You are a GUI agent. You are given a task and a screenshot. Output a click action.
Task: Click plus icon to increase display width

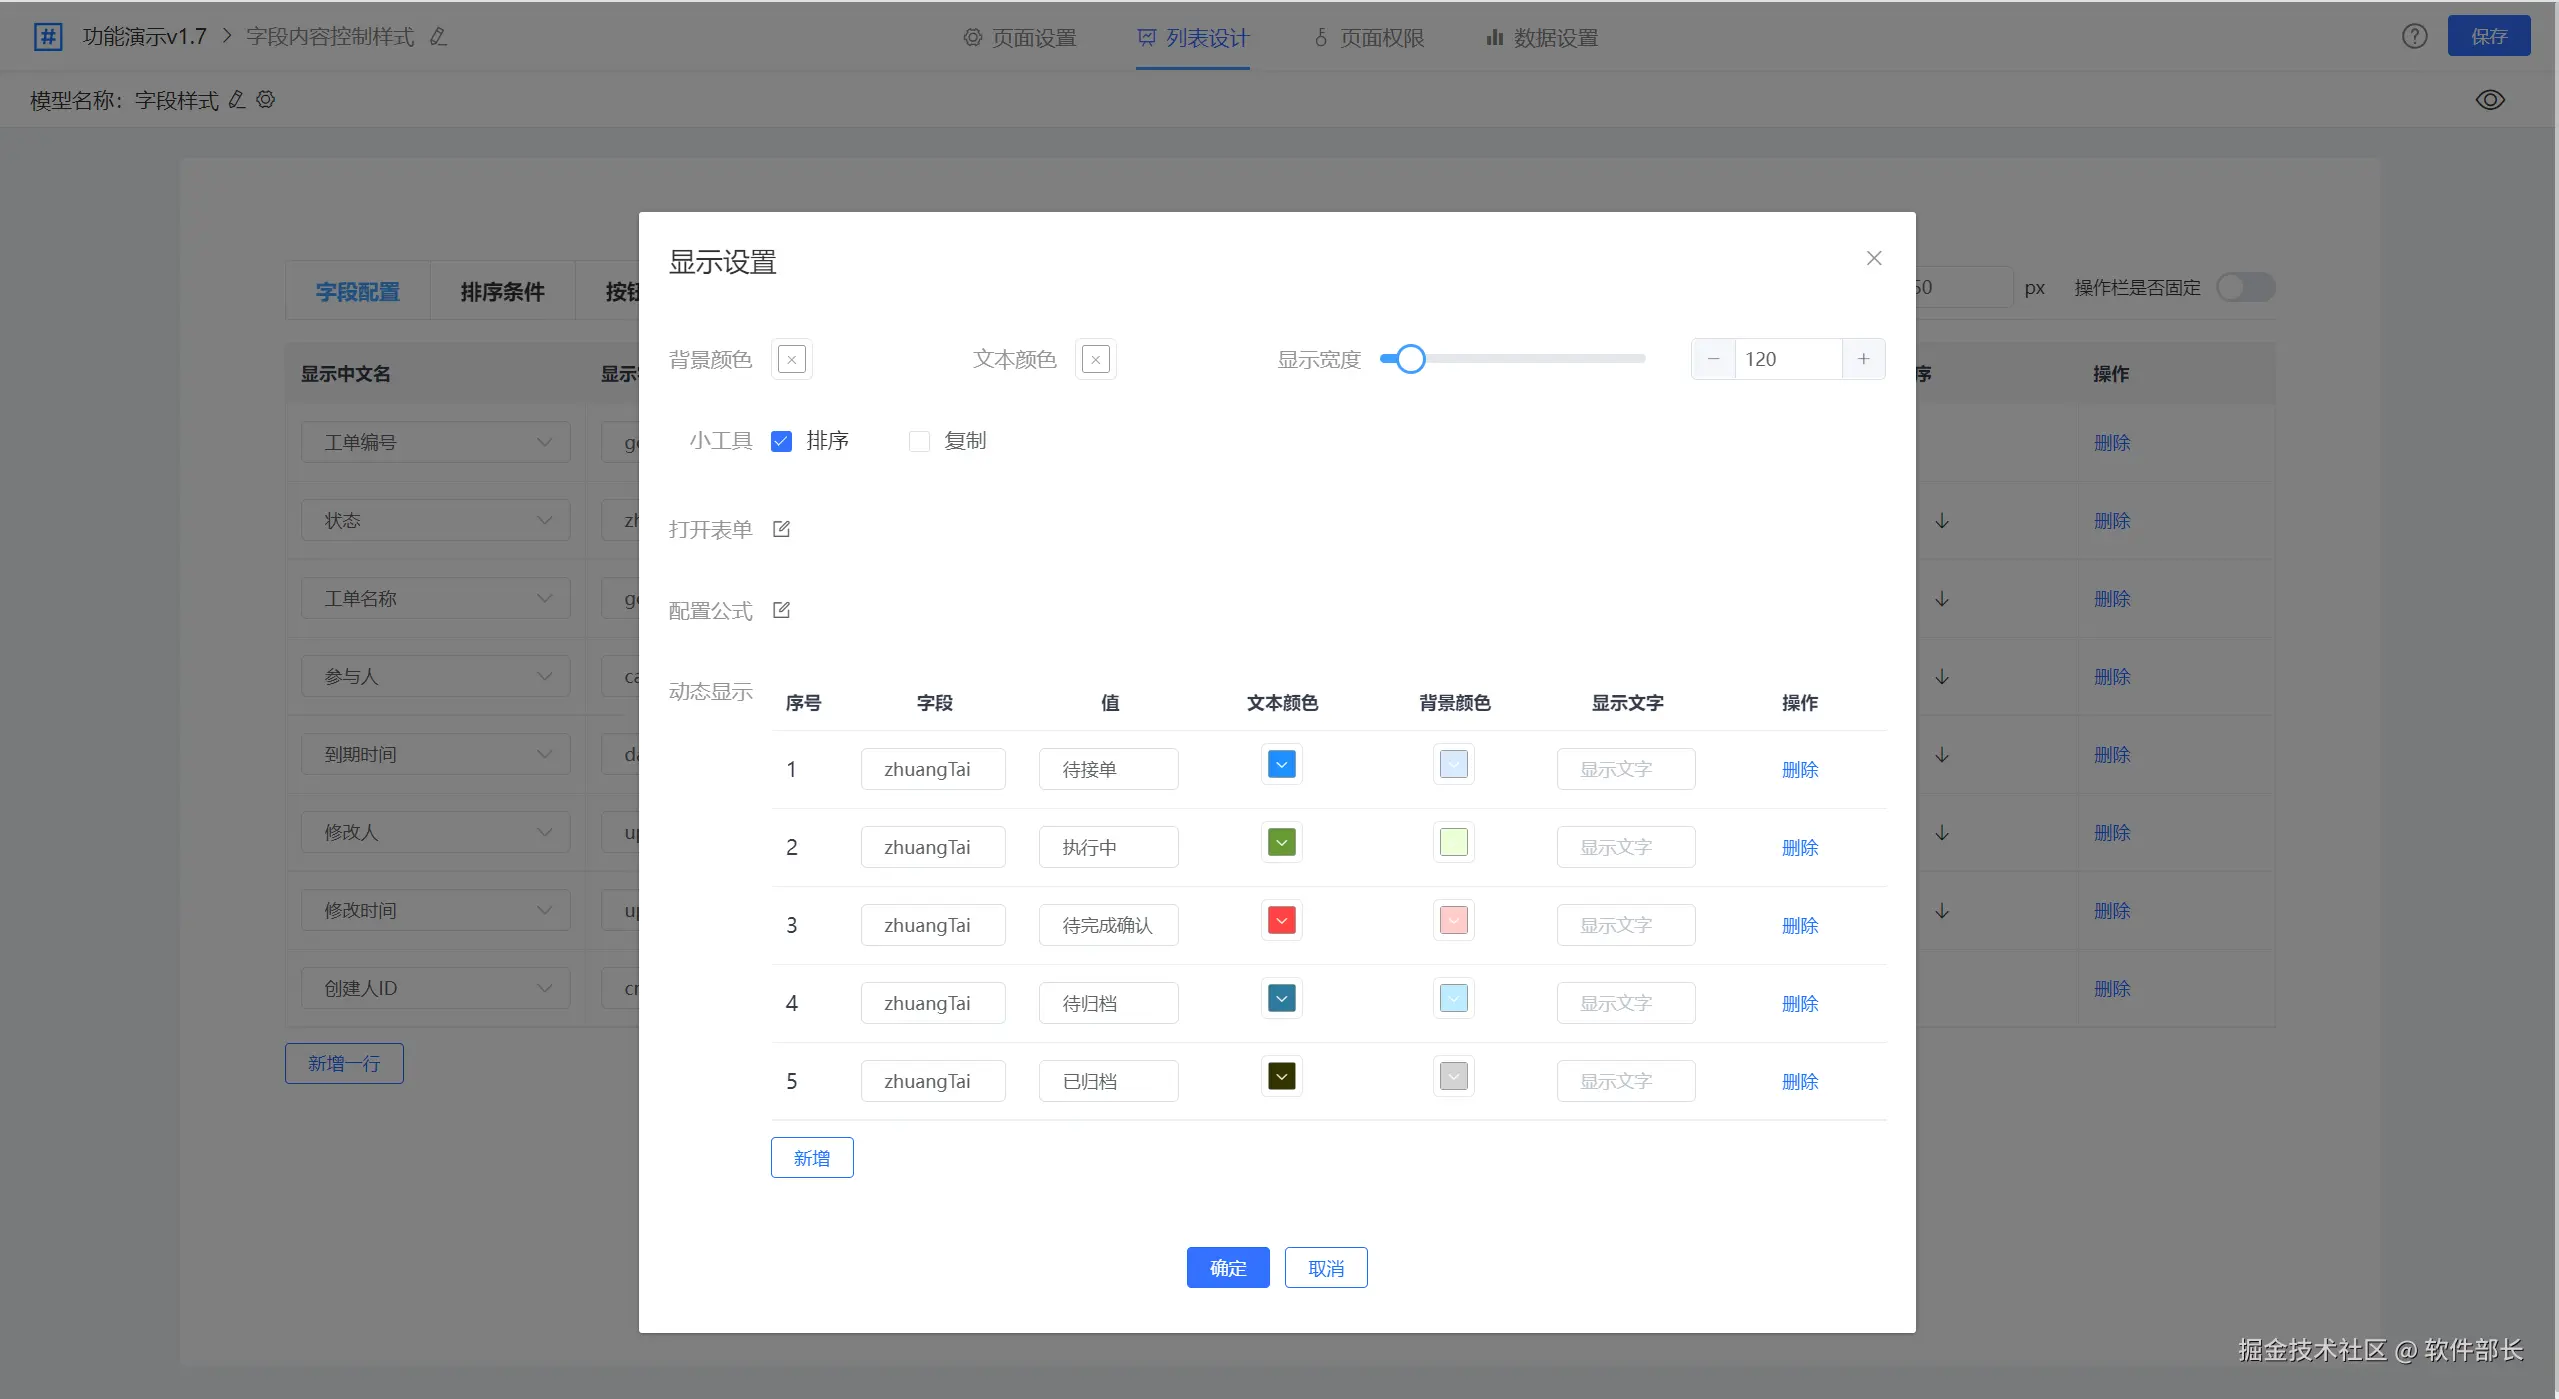(1863, 359)
